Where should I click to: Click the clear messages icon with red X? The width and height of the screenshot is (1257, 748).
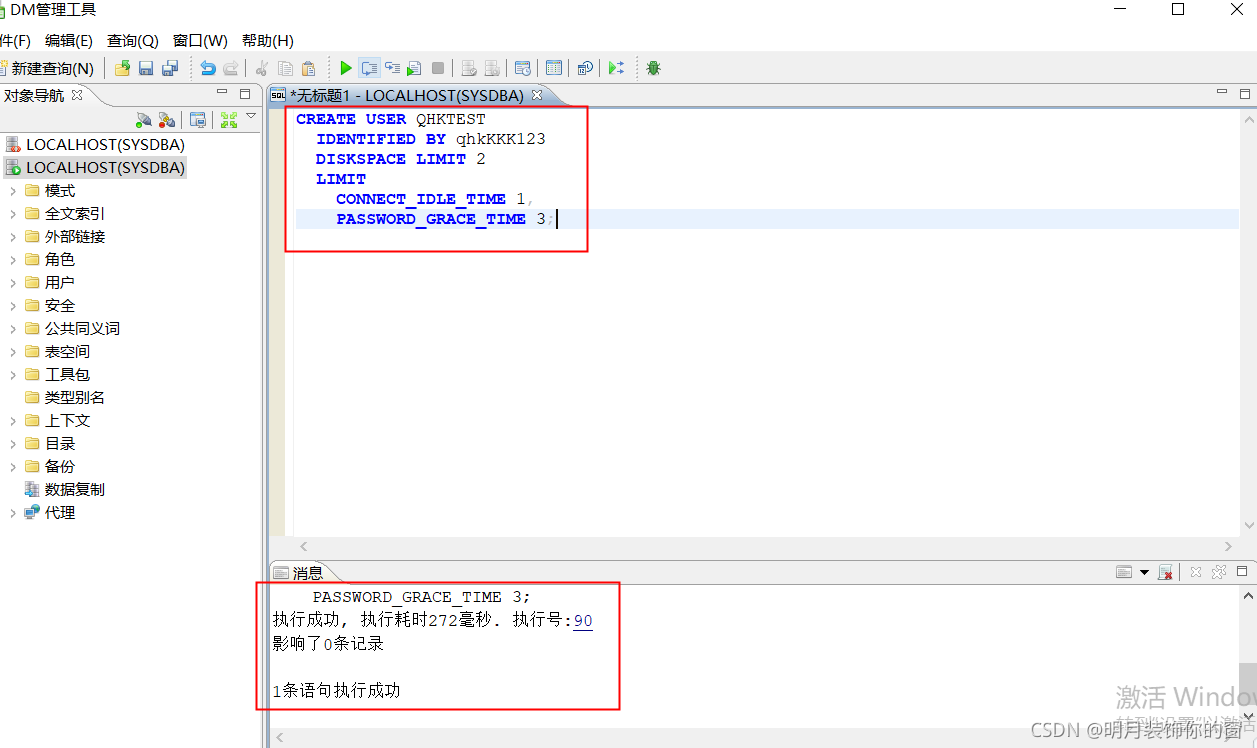point(1165,572)
